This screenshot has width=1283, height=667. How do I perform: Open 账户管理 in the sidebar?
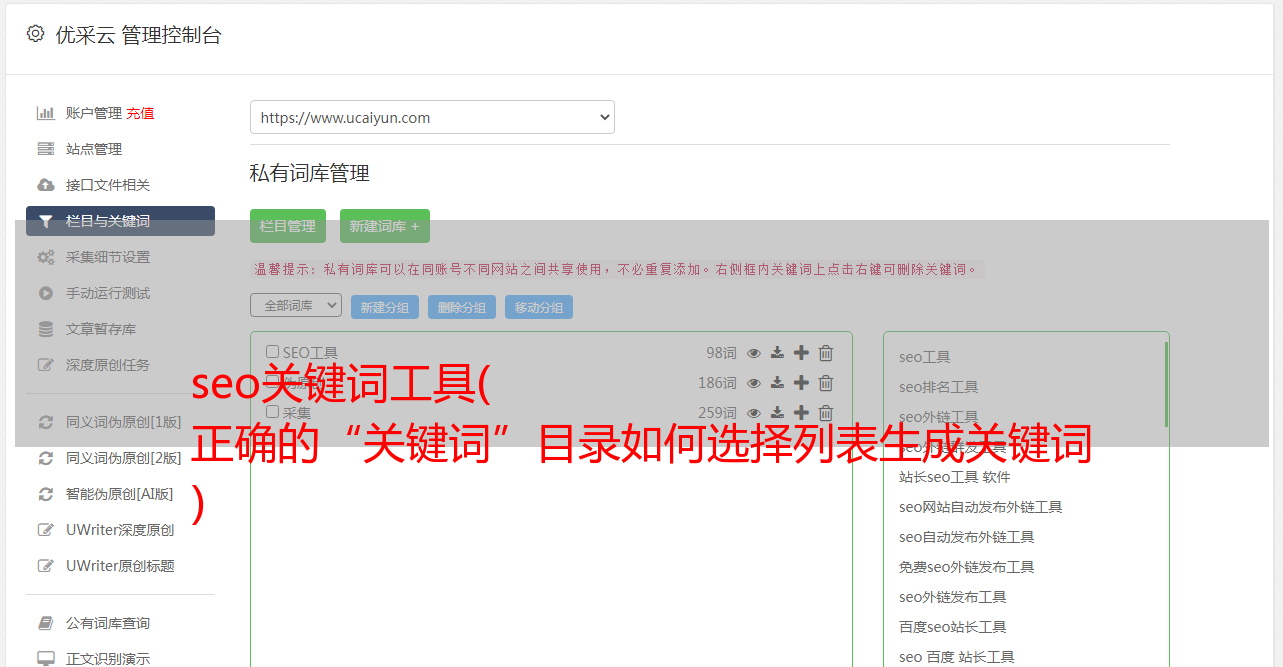94,113
